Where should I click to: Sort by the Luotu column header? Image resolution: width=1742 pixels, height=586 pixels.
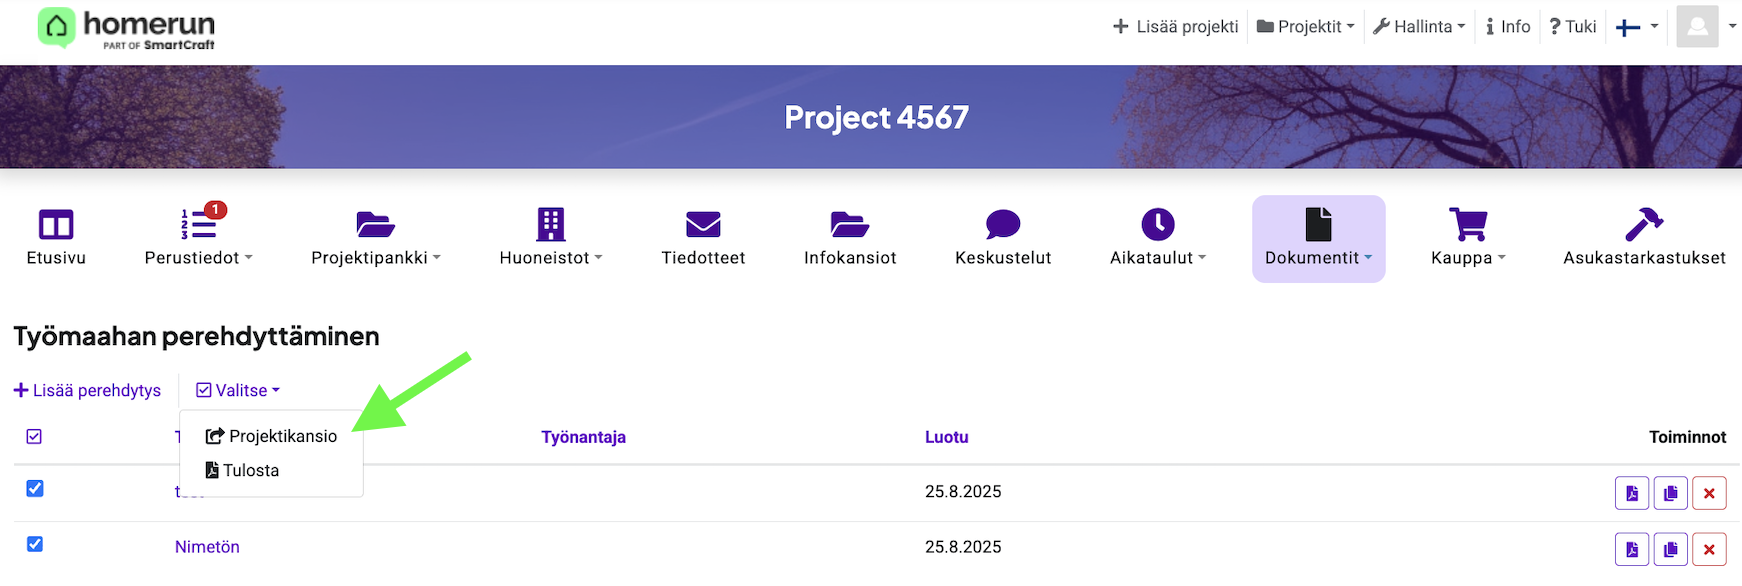946,437
